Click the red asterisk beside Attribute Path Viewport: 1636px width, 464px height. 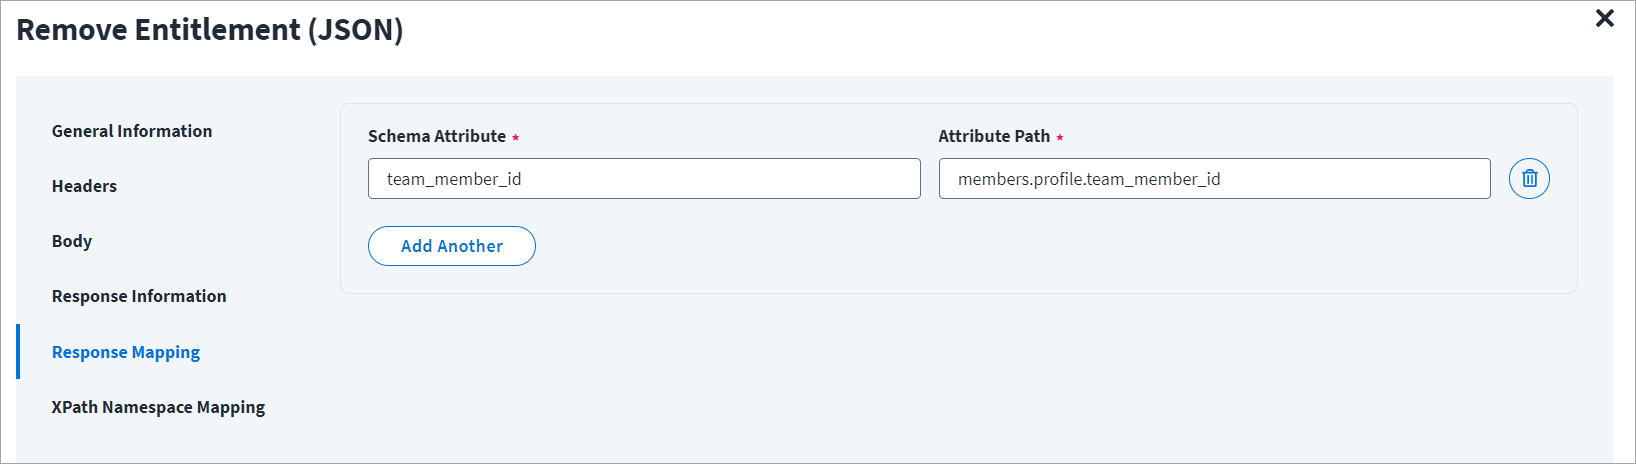(1060, 138)
